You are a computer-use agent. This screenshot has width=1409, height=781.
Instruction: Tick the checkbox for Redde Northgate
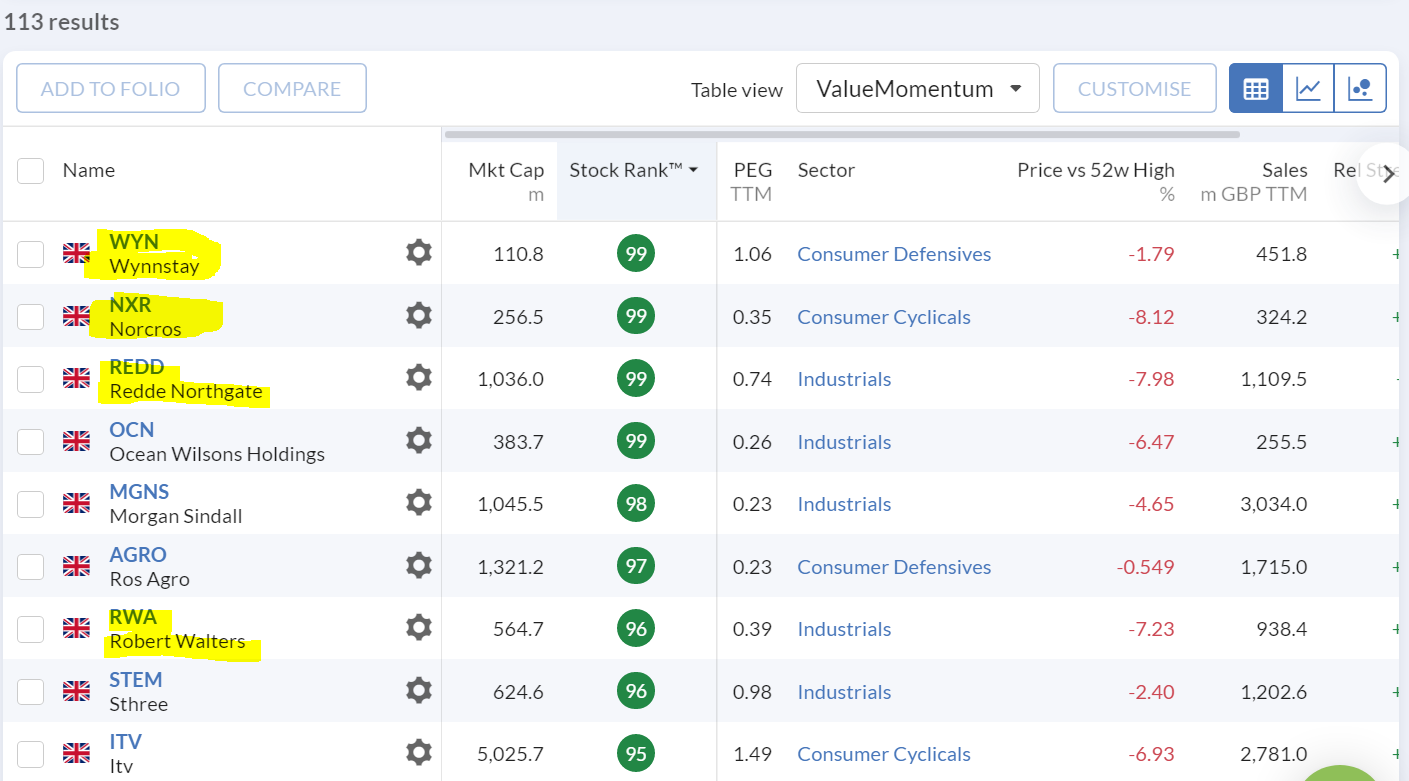coord(30,379)
